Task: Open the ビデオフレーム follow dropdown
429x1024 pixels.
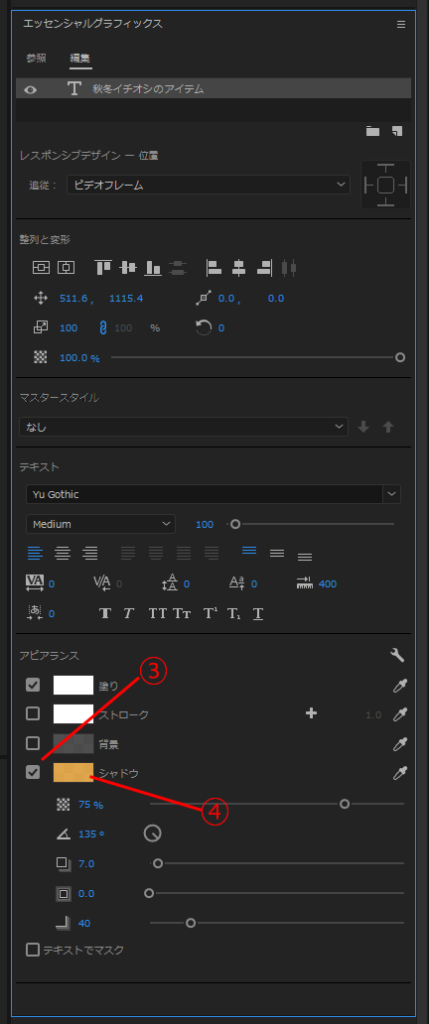Action: [x=208, y=185]
